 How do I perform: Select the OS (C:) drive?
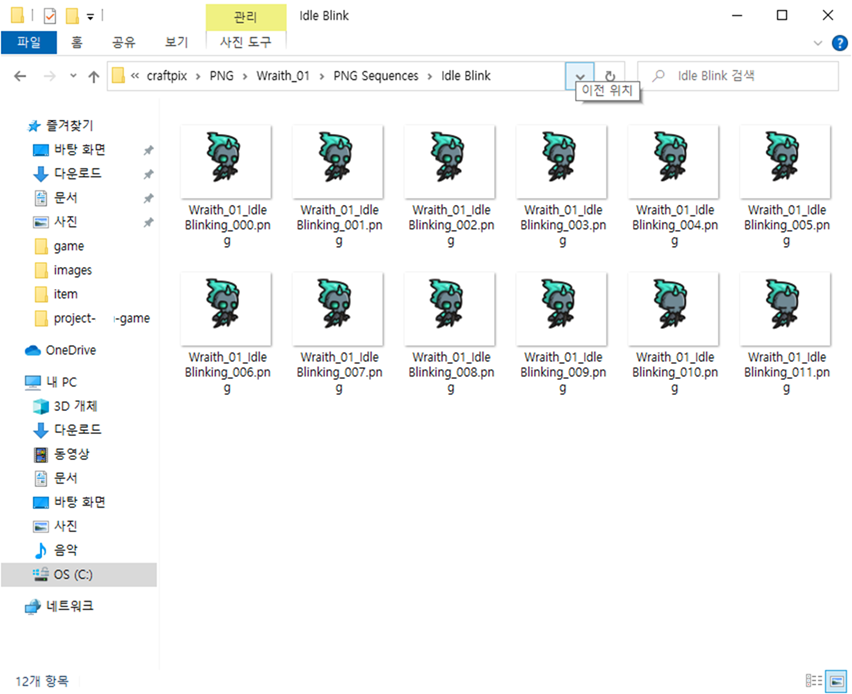(79, 574)
